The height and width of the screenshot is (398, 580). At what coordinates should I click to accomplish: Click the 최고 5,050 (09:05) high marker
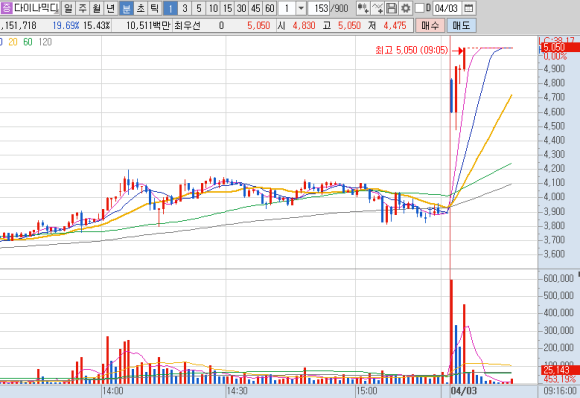[412, 50]
